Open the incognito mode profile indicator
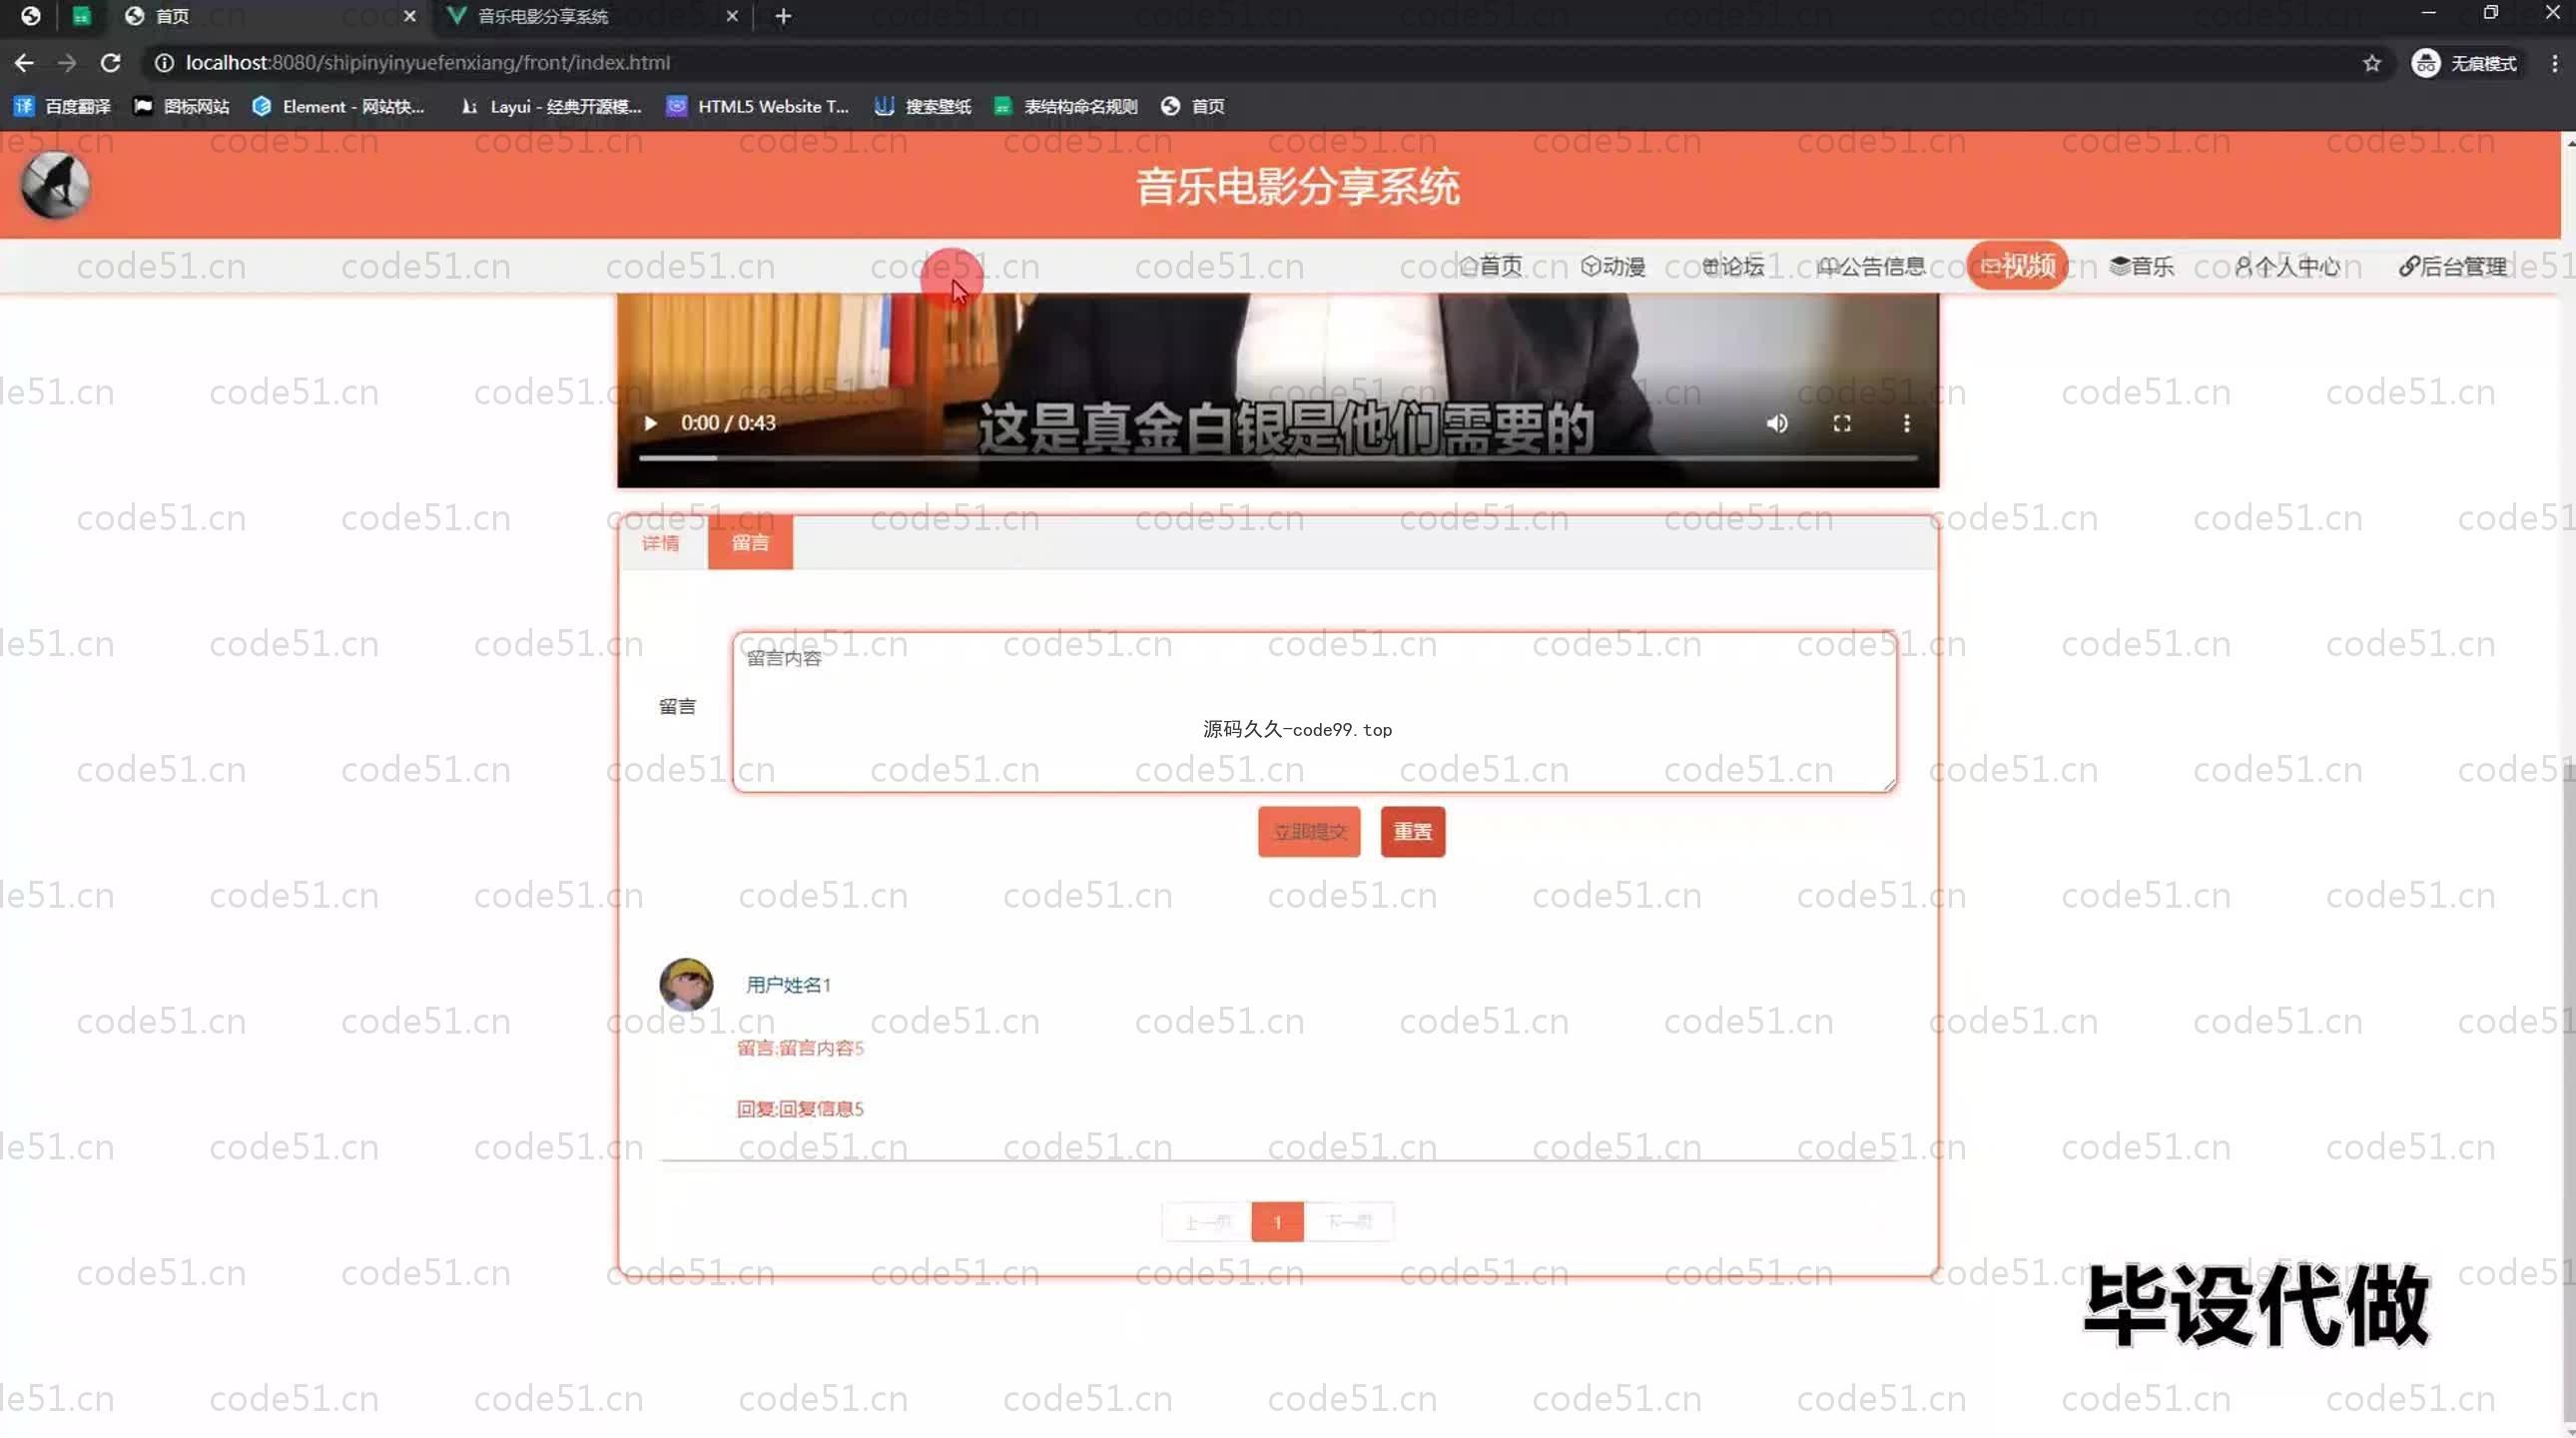Viewport: 2576px width, 1438px height. pyautogui.click(x=2464, y=63)
